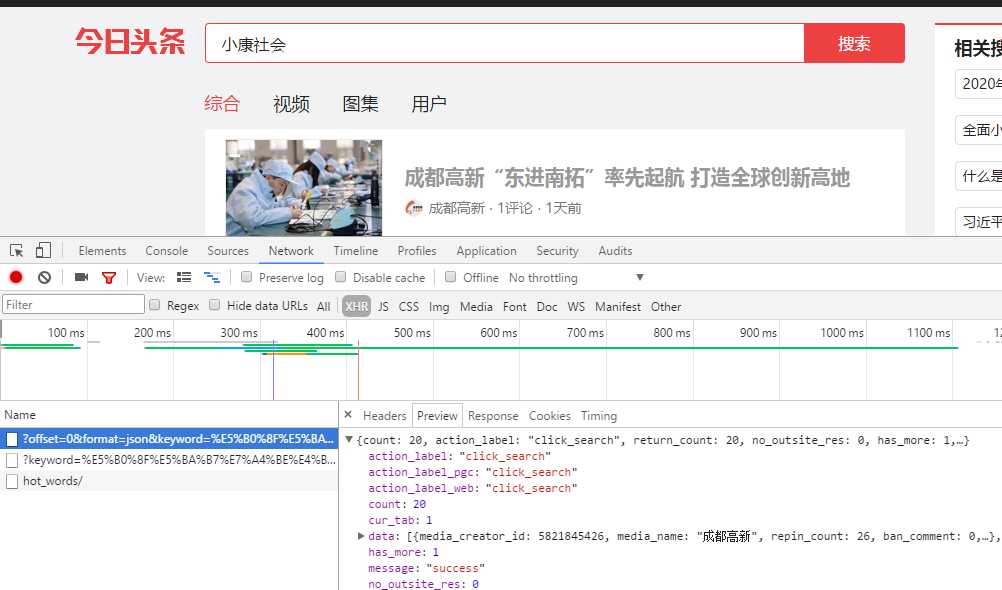Image resolution: width=1002 pixels, height=590 pixels.
Task: Click the 今日头条 logo
Action: [x=130, y=42]
